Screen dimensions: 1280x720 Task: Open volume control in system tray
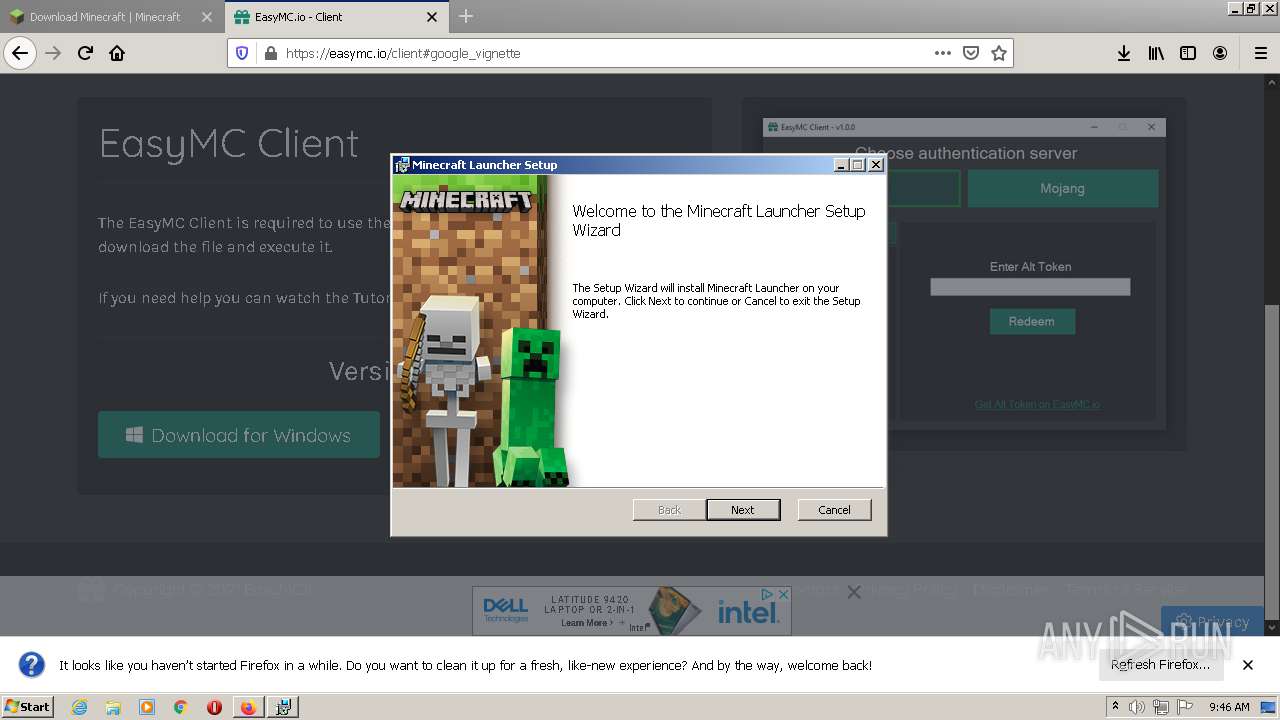tap(1137, 707)
